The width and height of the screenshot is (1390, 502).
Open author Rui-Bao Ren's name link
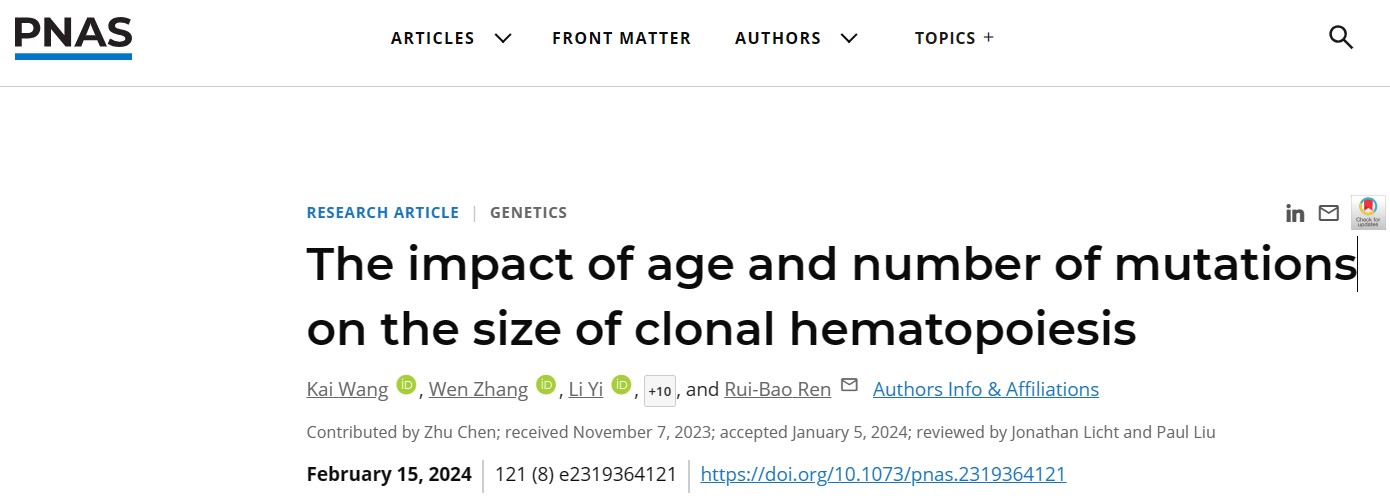tap(777, 389)
